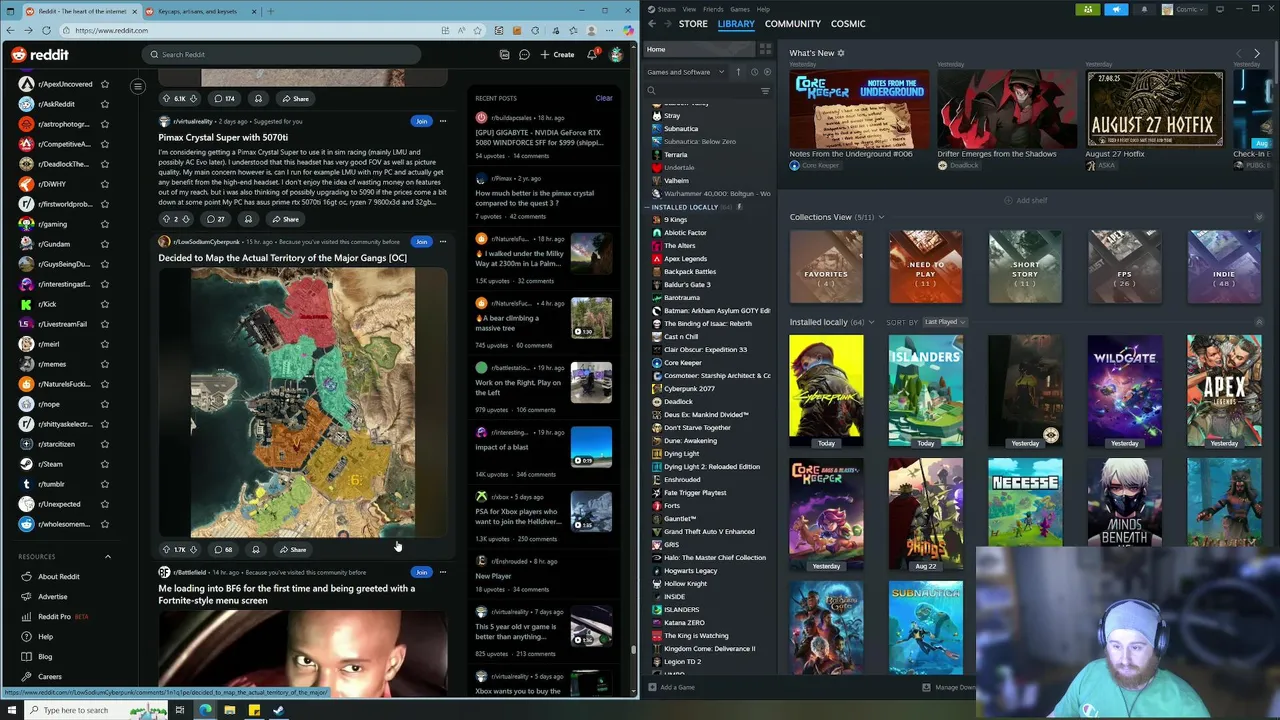Favorite this page with Edge star icon
1280x720 pixels.
477,30
